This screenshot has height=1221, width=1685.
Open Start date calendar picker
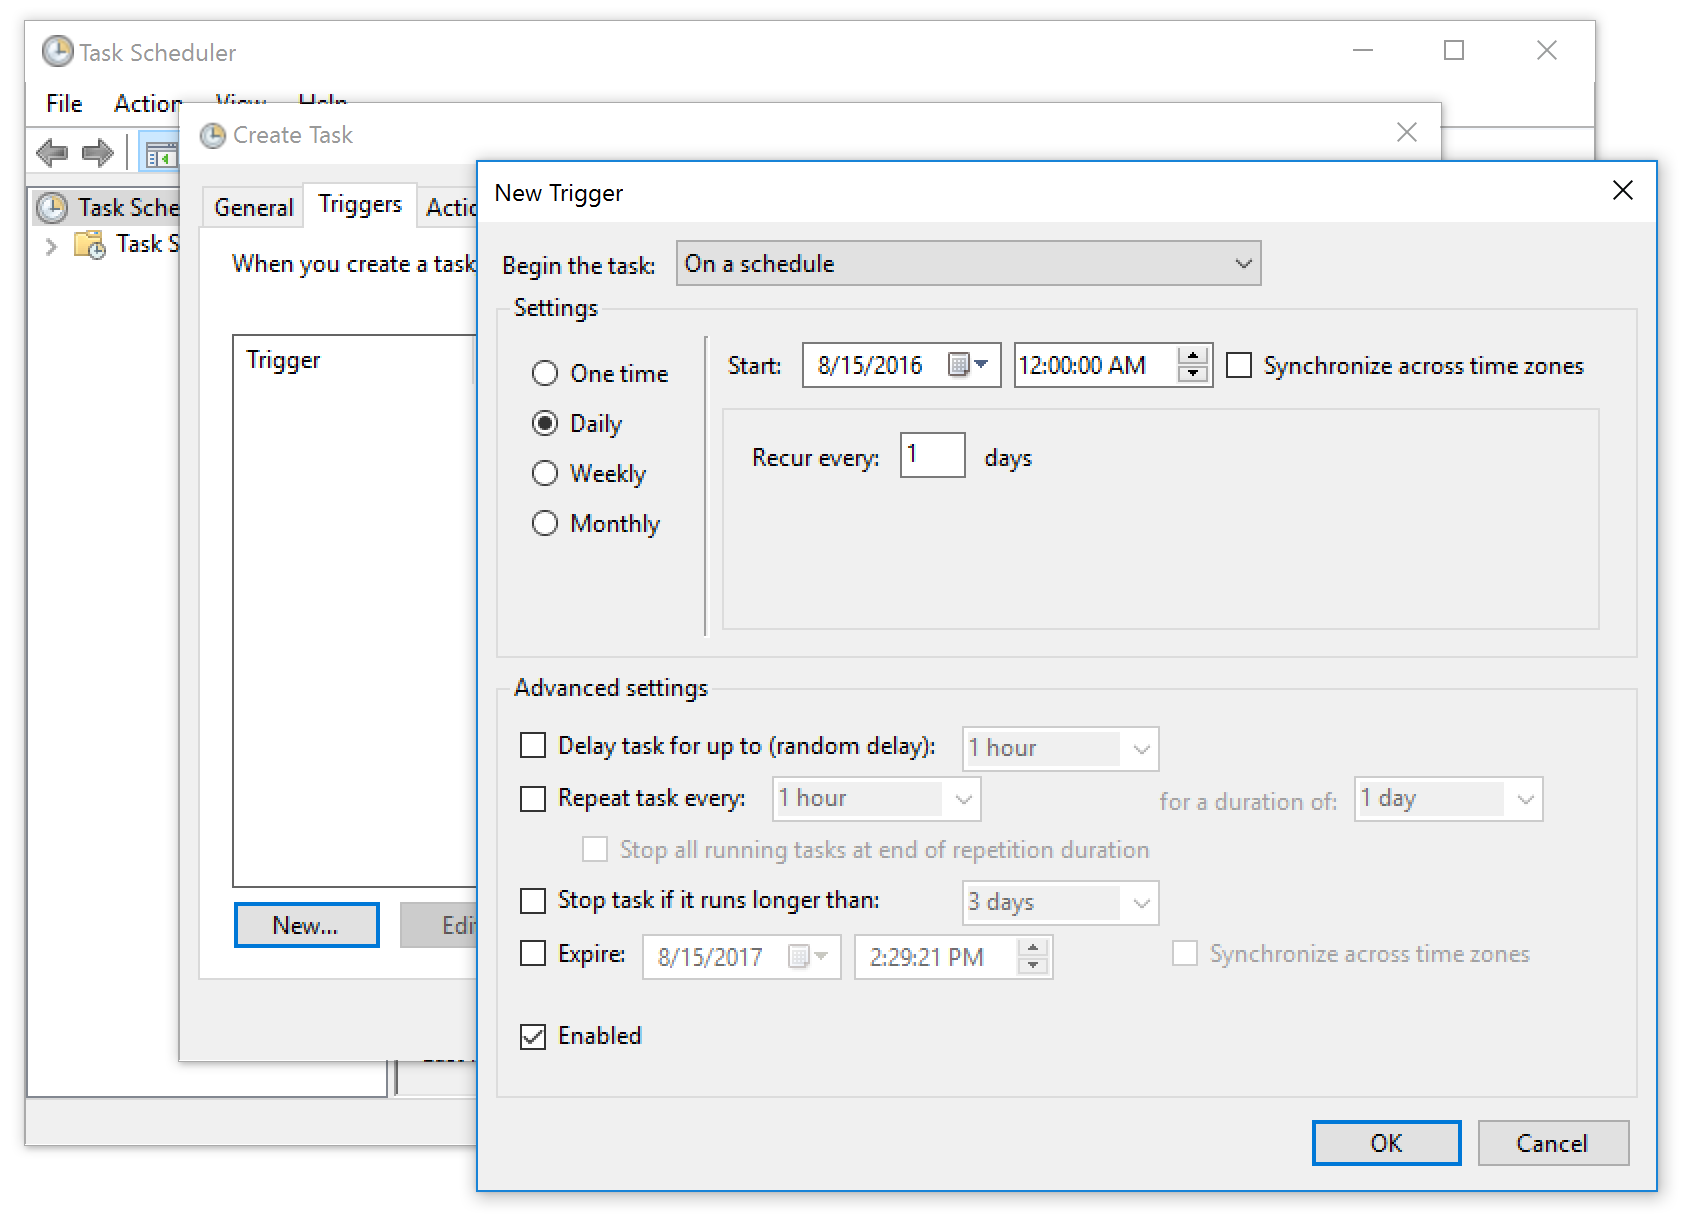pos(968,365)
